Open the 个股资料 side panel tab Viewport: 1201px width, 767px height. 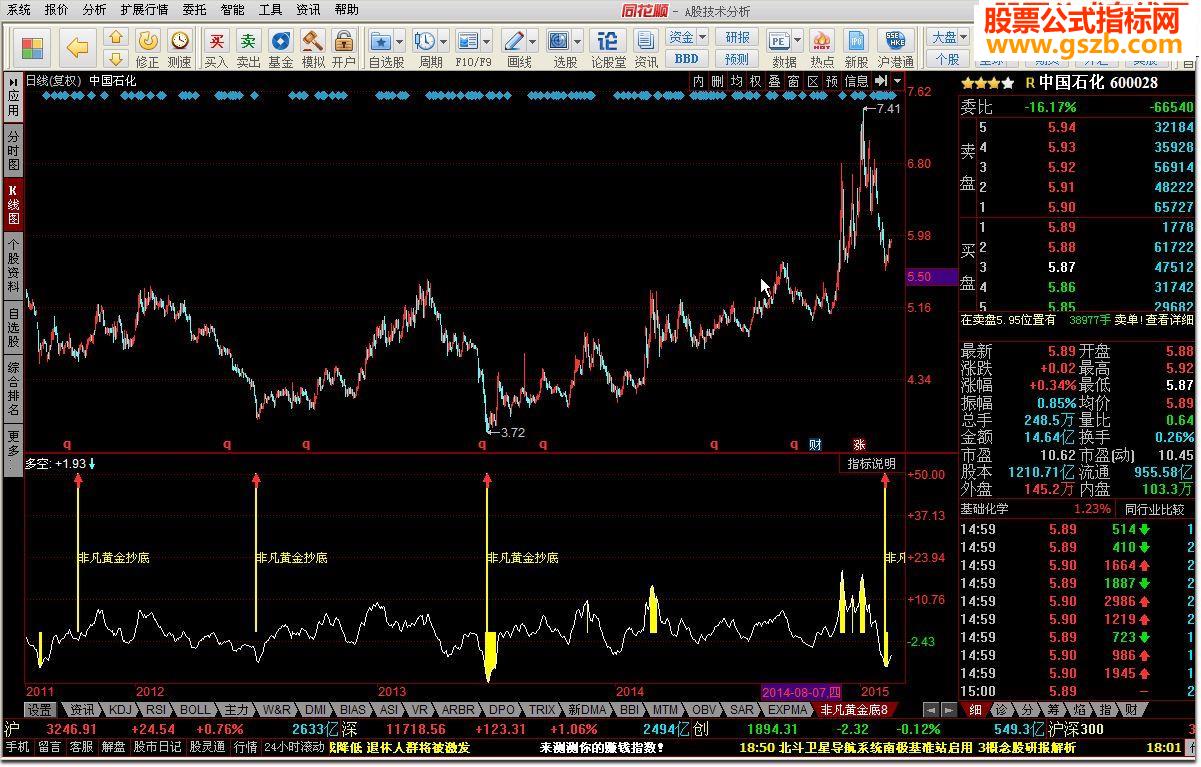(13, 265)
